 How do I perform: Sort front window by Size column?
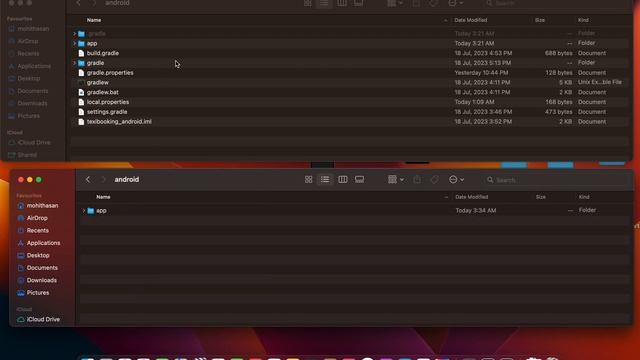pyautogui.click(x=540, y=197)
